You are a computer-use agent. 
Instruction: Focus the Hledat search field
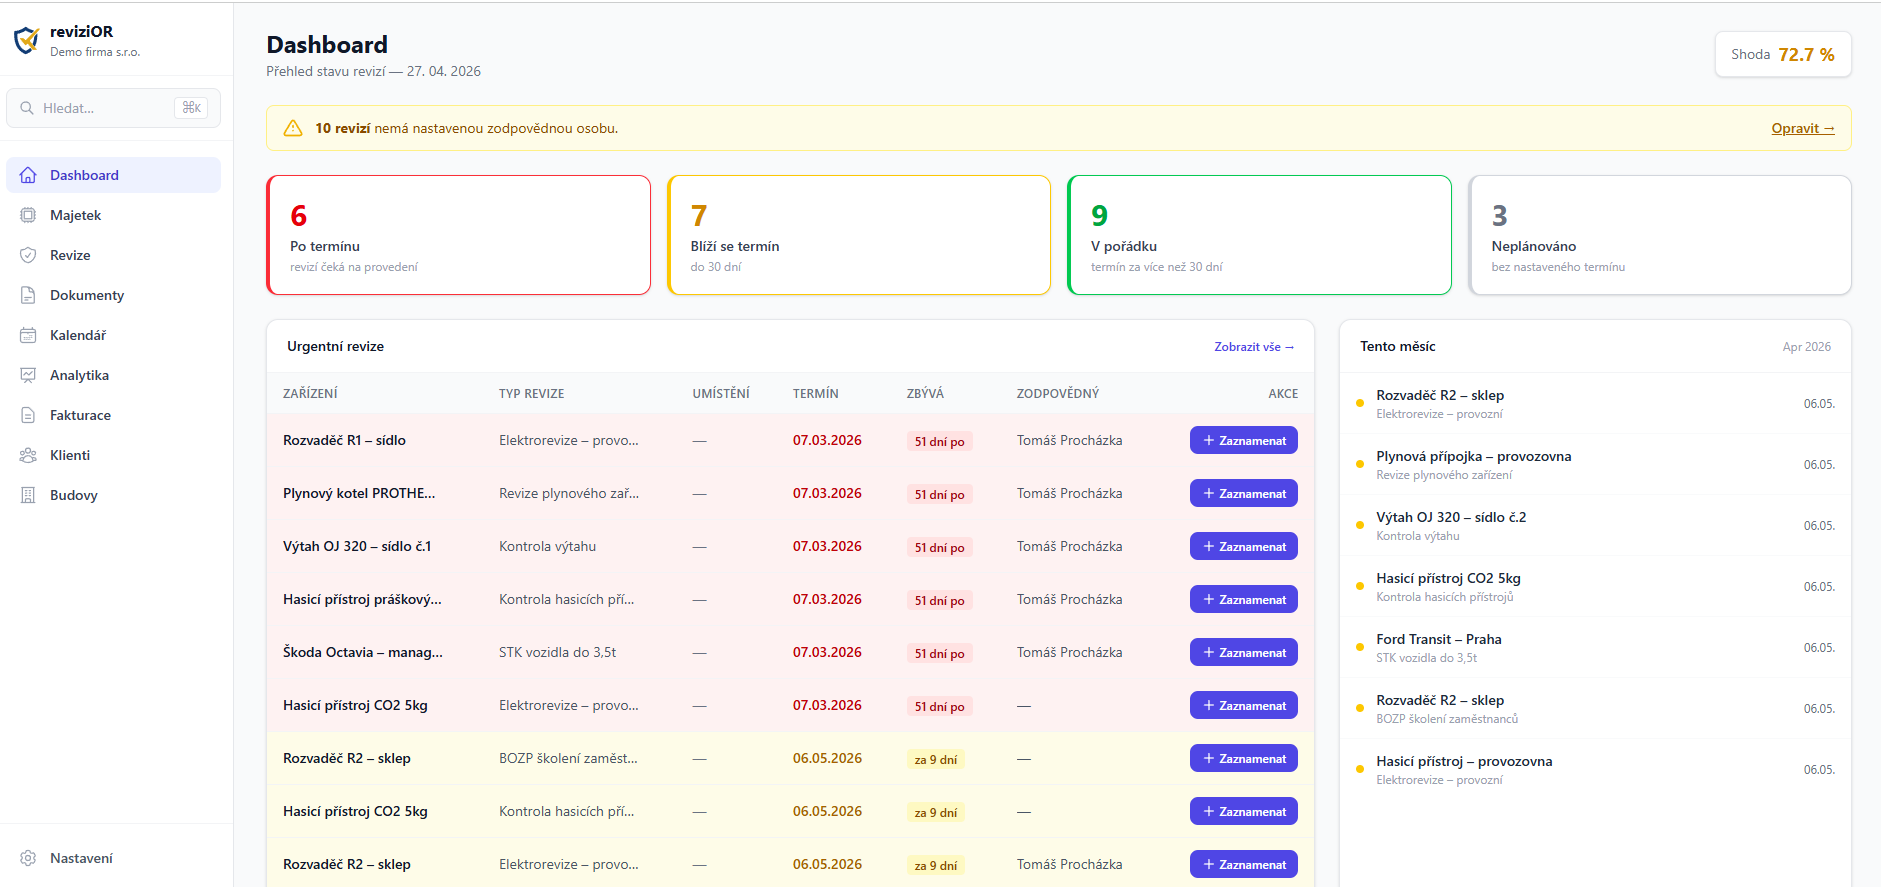coord(113,108)
